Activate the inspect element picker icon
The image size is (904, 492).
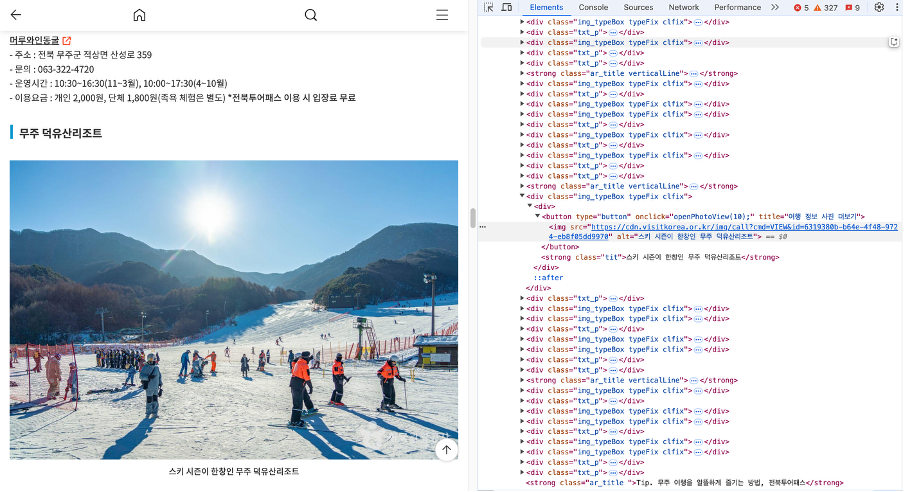point(489,7)
